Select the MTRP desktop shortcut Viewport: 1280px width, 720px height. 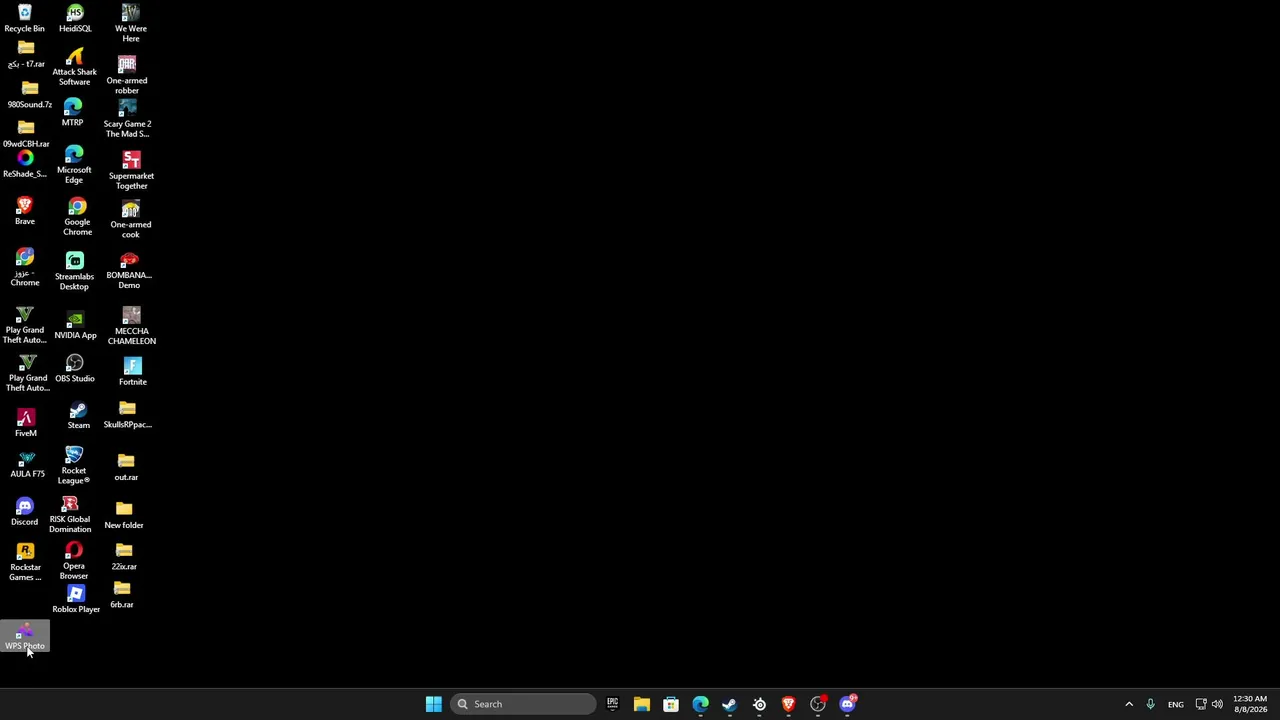tap(72, 112)
